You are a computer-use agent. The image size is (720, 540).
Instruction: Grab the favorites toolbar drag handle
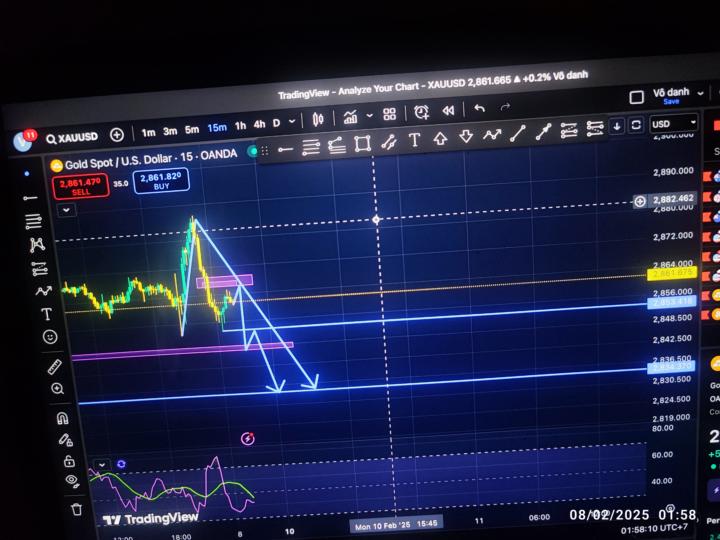264,151
